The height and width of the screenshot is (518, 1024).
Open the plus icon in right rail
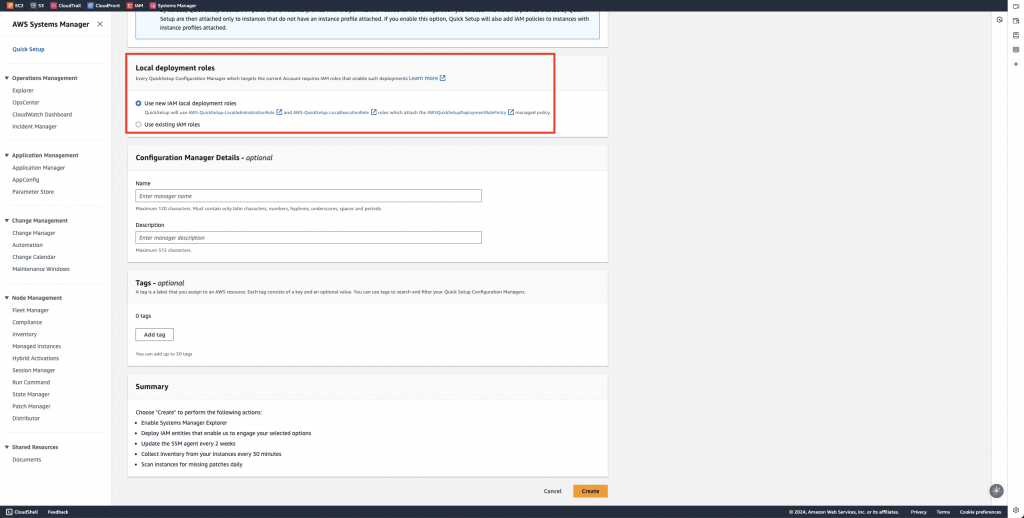1016,64
